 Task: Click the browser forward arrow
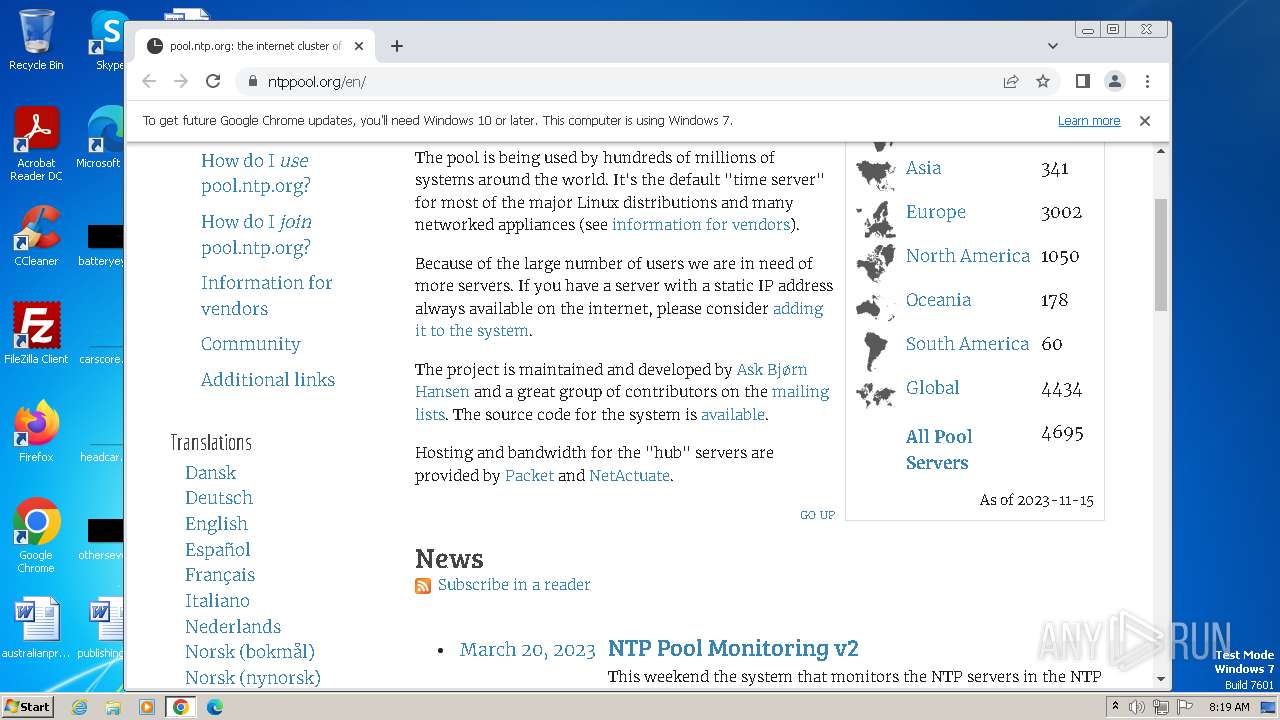(x=181, y=82)
